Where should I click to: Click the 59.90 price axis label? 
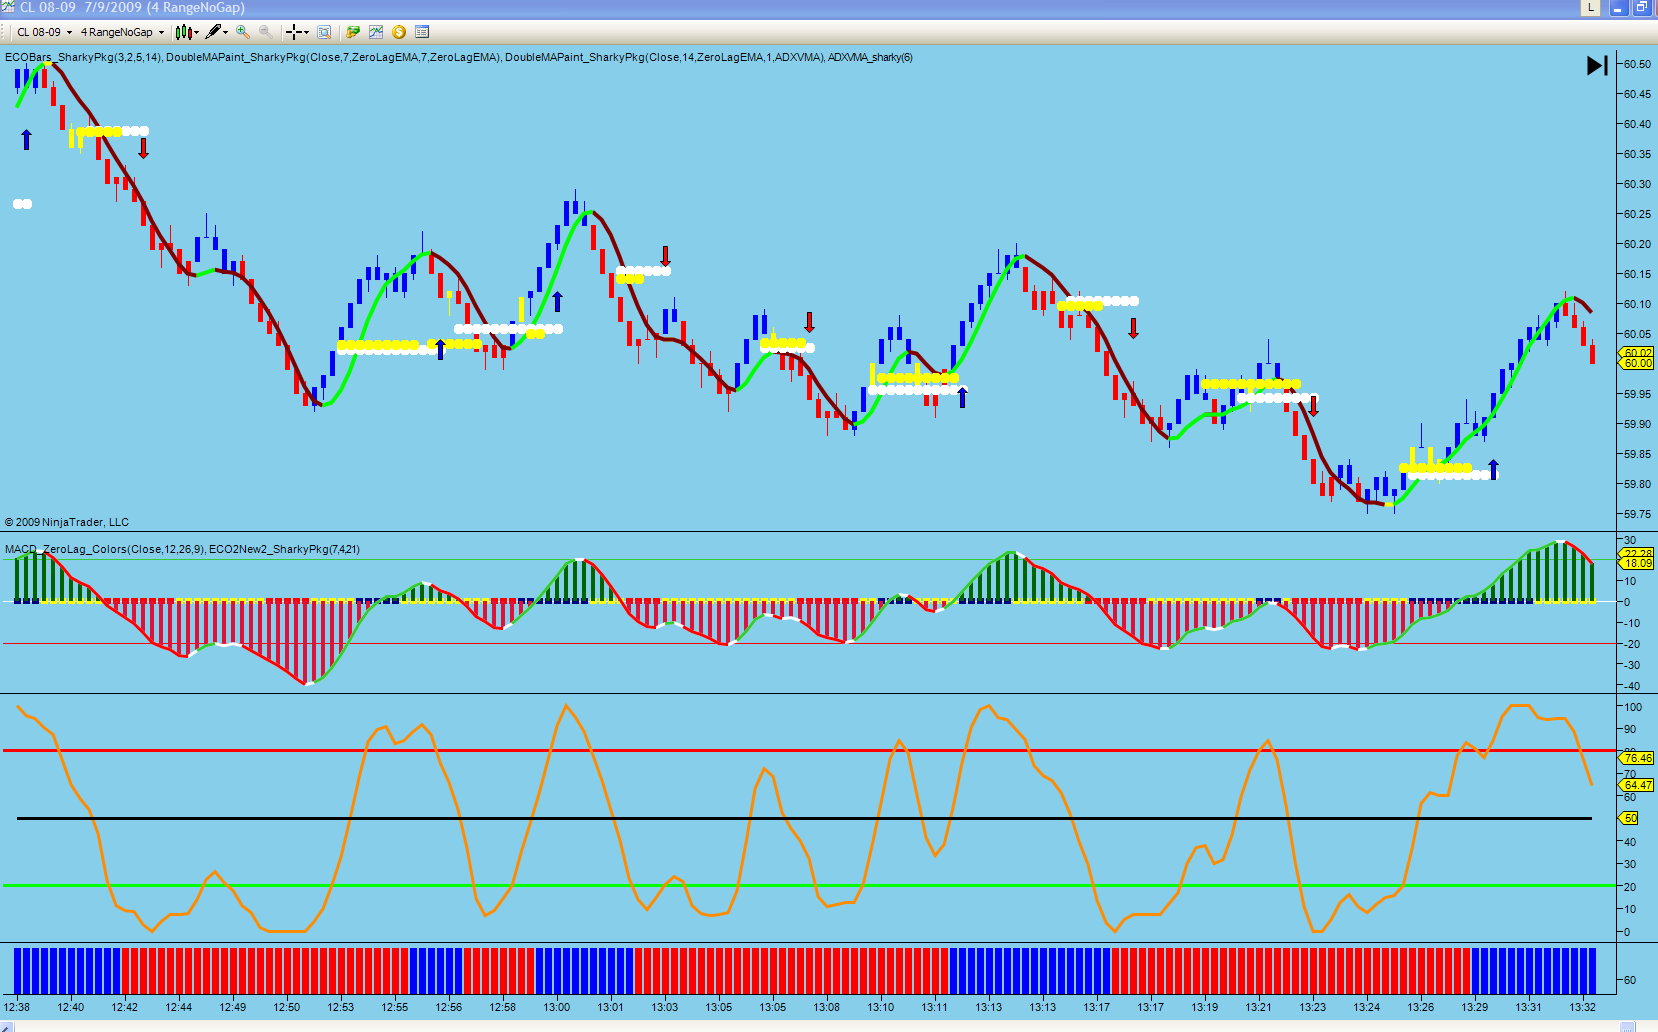(1637, 424)
